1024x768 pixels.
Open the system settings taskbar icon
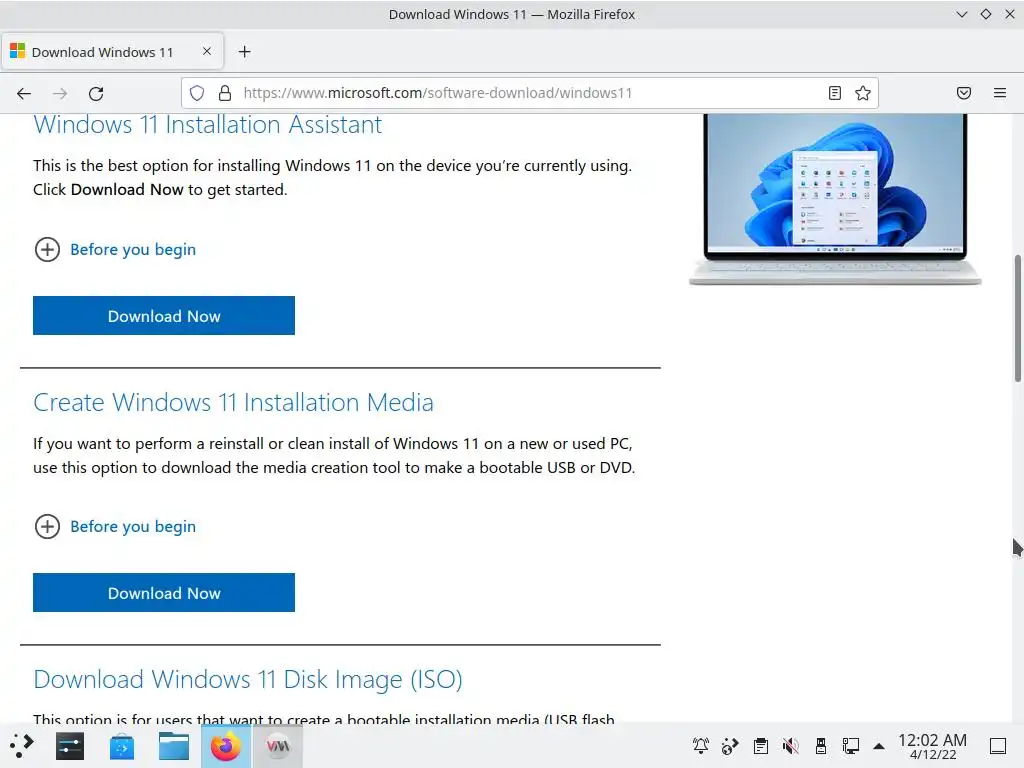click(70, 746)
